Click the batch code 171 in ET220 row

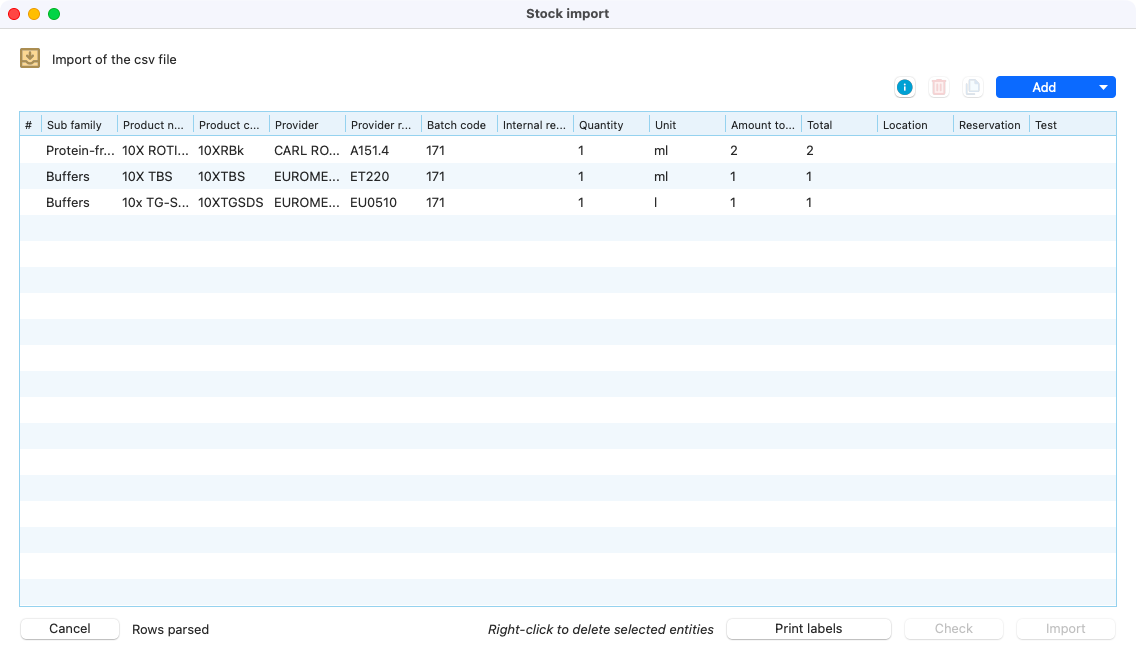(459, 177)
